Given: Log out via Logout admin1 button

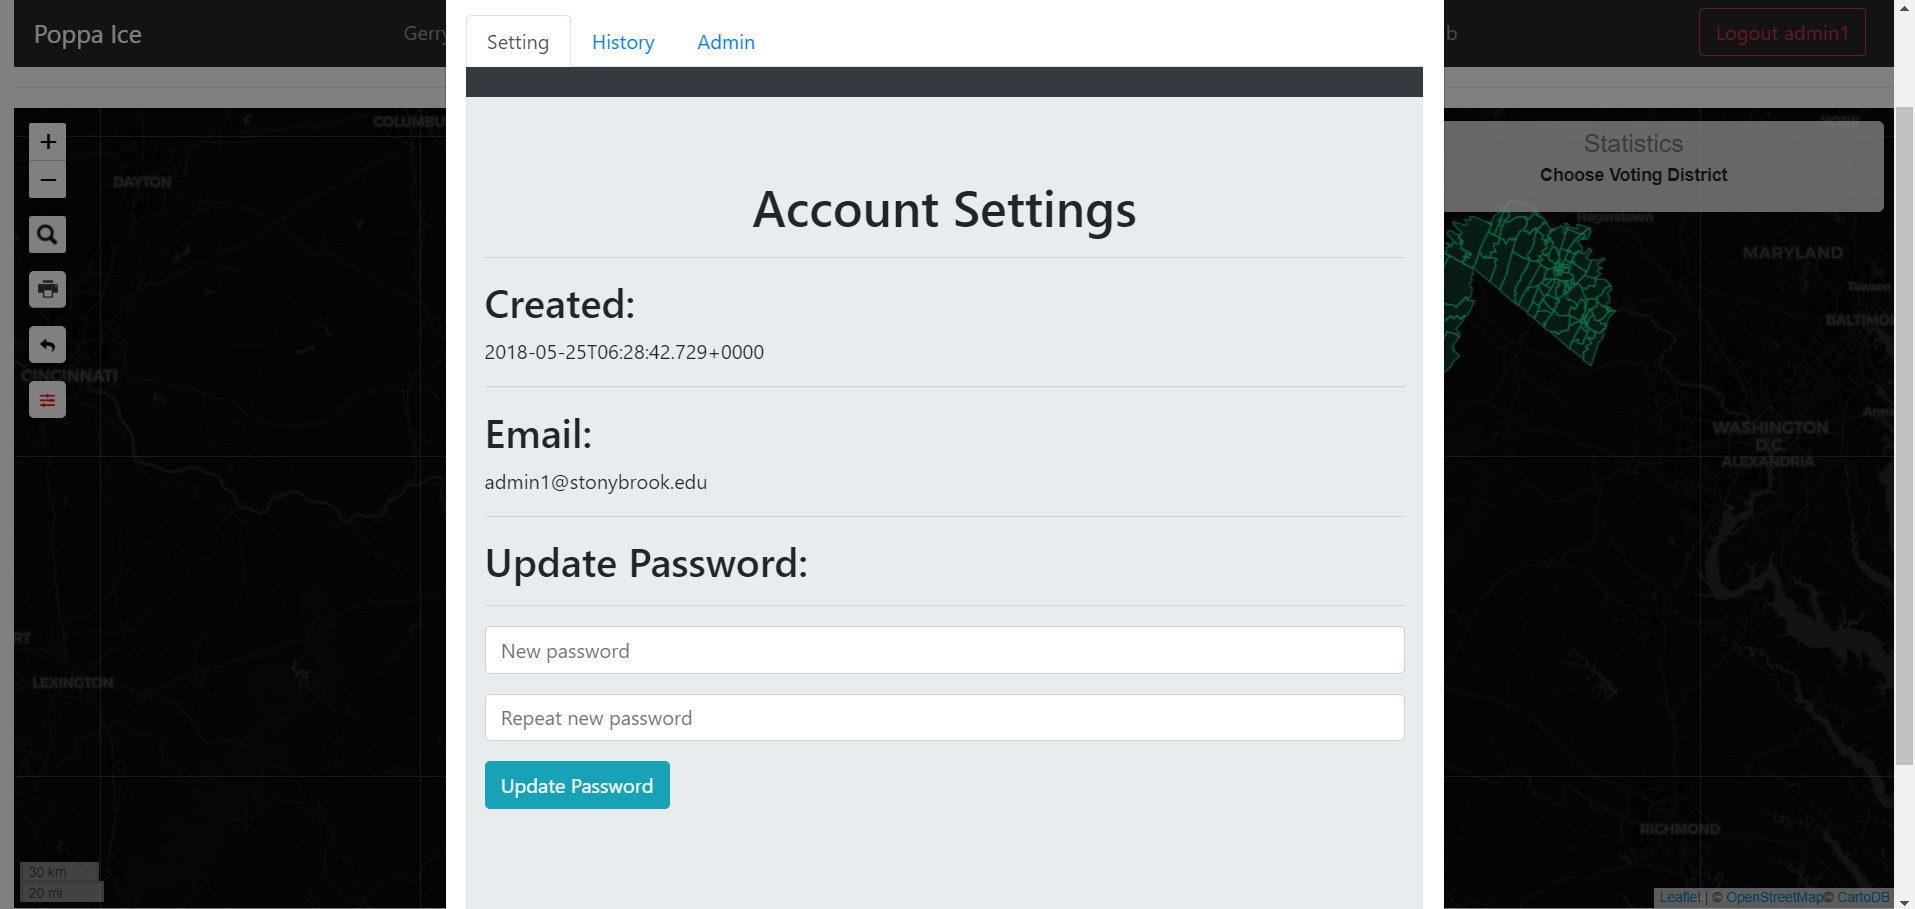Looking at the screenshot, I should click(1782, 33).
